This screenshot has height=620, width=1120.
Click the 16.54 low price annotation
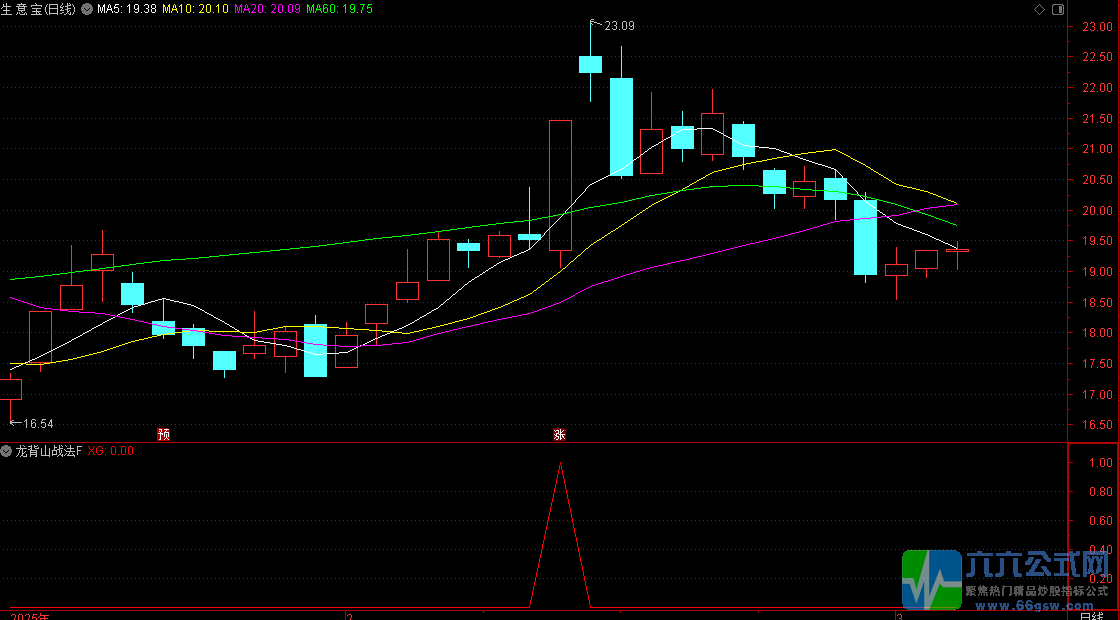click(x=37, y=424)
